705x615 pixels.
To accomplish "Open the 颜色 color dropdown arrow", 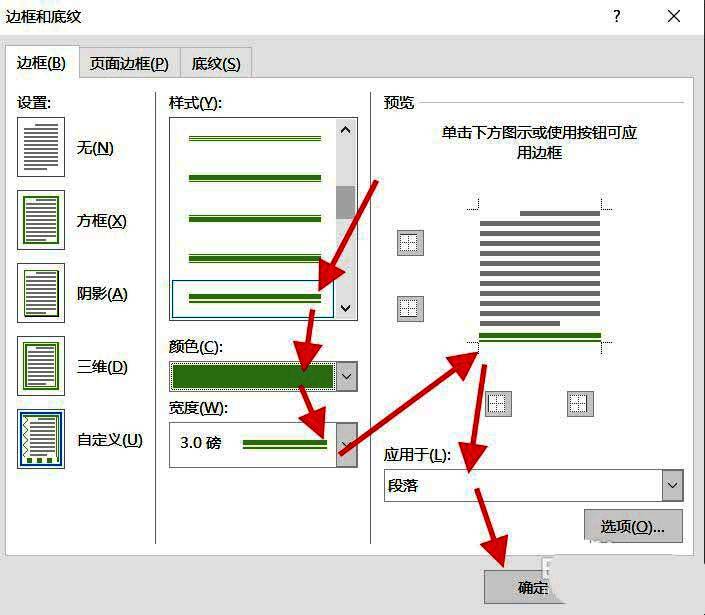I will tap(347, 377).
